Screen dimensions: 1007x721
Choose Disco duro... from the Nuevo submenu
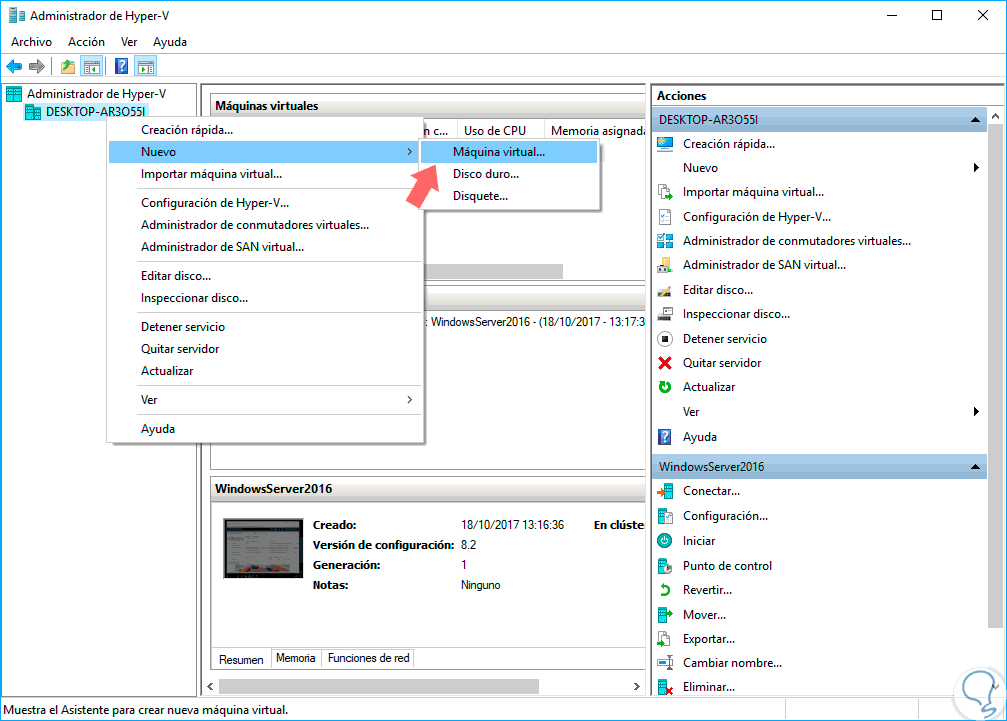click(509, 174)
